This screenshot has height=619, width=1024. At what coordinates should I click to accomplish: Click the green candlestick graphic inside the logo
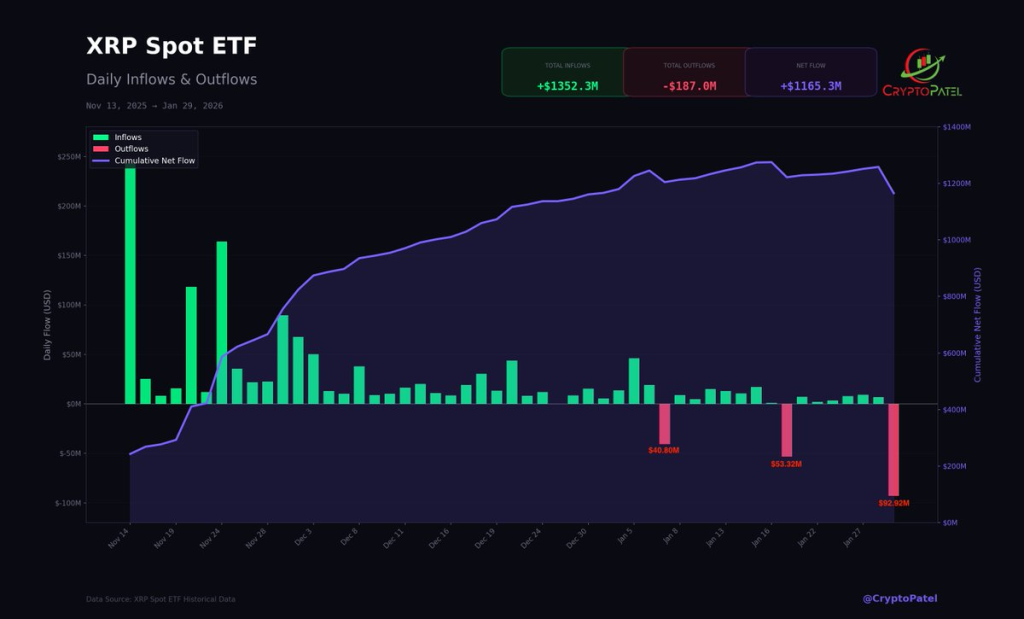[924, 60]
